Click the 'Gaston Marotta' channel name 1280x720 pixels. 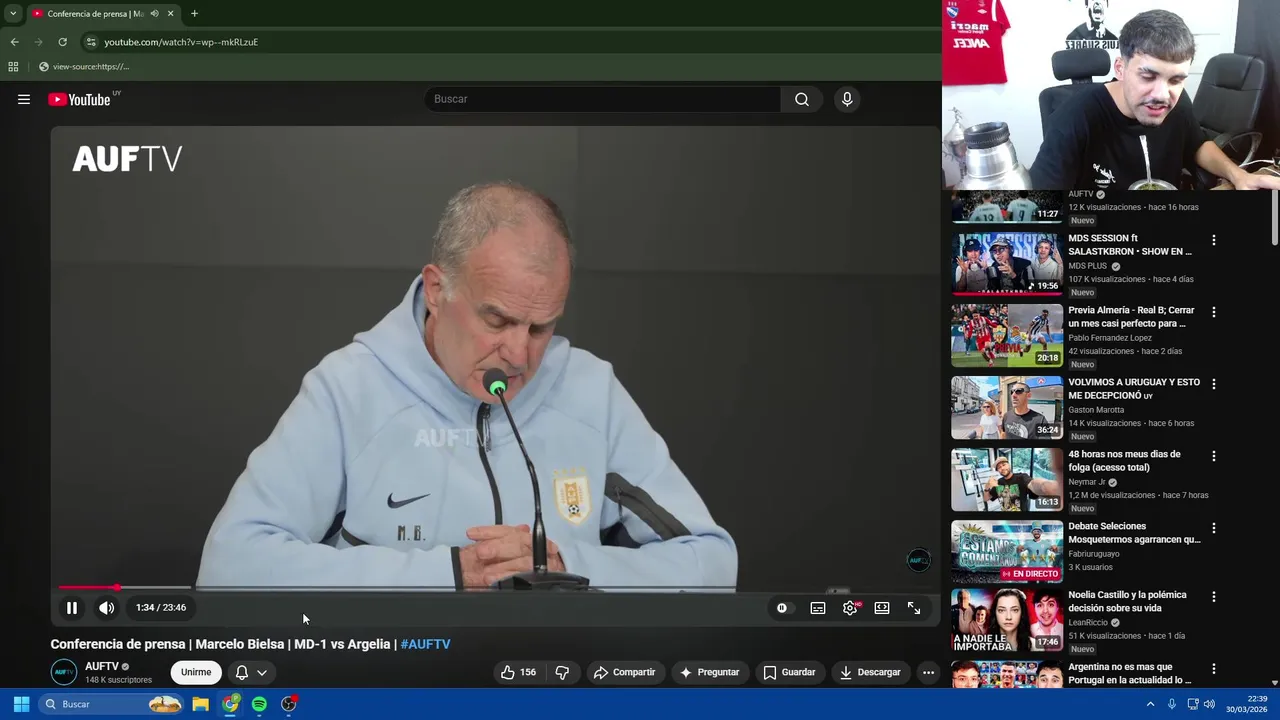pyautogui.click(x=1096, y=410)
